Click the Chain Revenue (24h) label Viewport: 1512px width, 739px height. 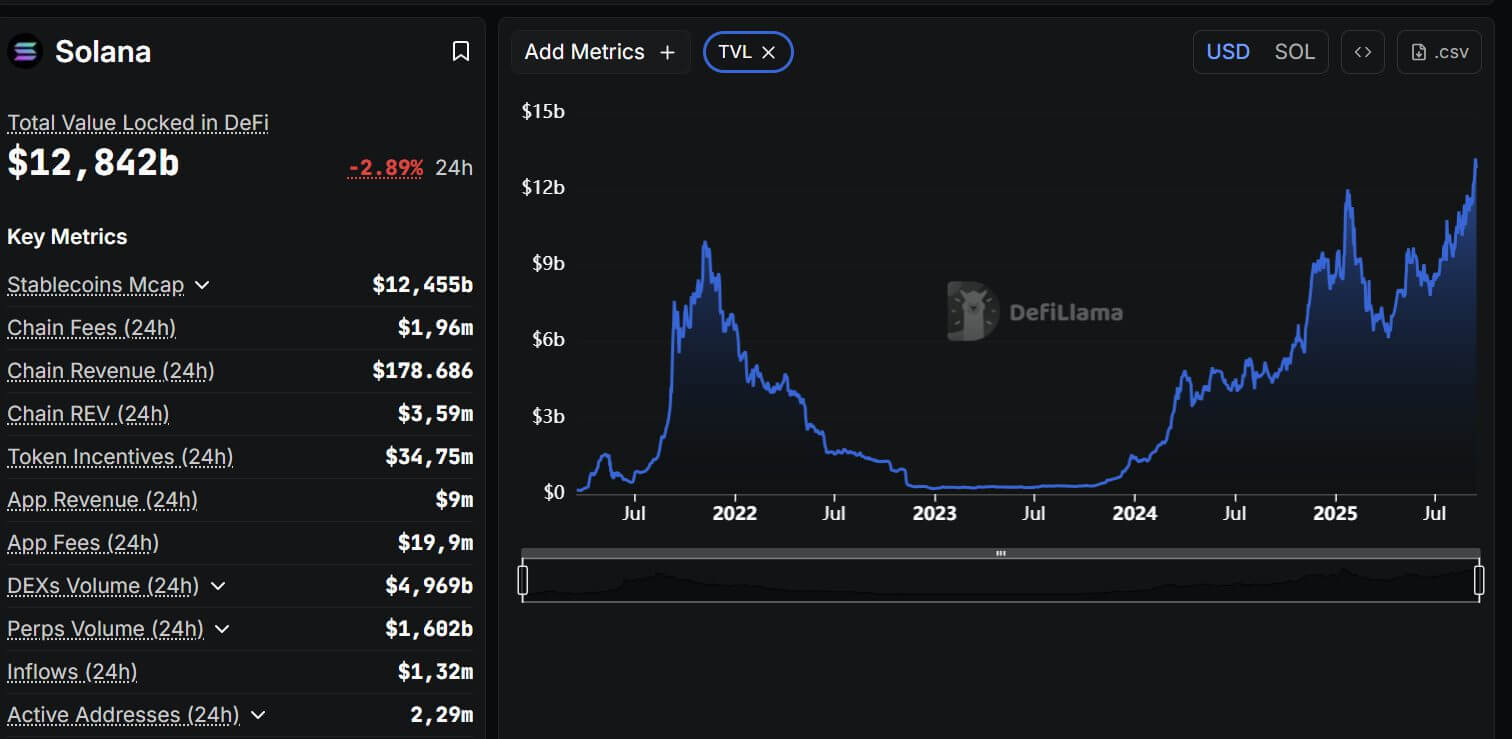click(111, 371)
